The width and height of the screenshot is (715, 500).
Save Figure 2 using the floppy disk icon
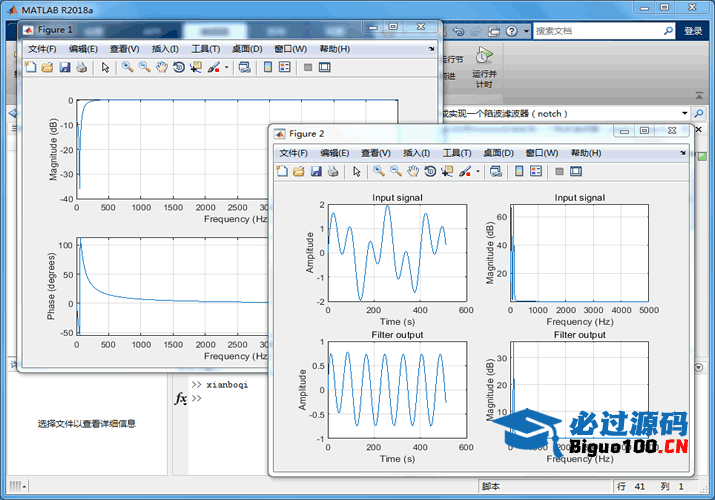(x=316, y=171)
